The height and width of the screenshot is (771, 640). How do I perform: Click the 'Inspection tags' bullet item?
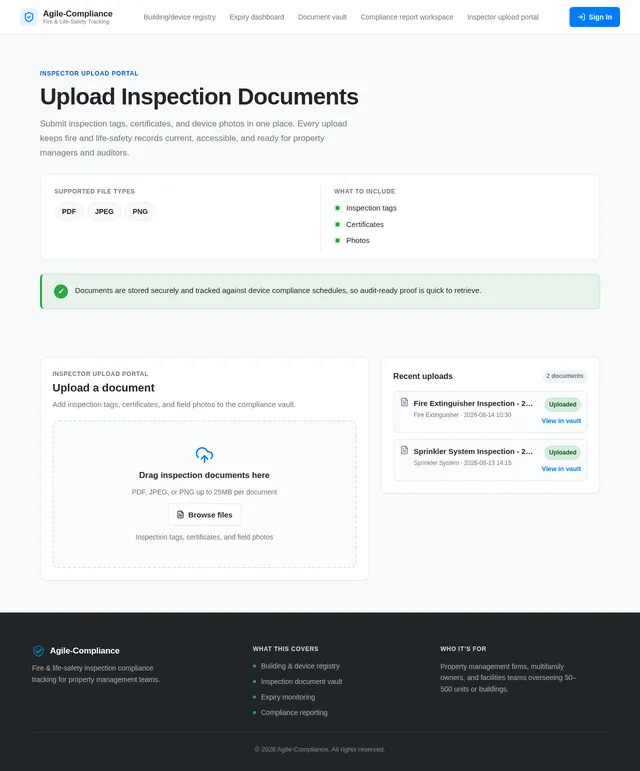click(371, 208)
